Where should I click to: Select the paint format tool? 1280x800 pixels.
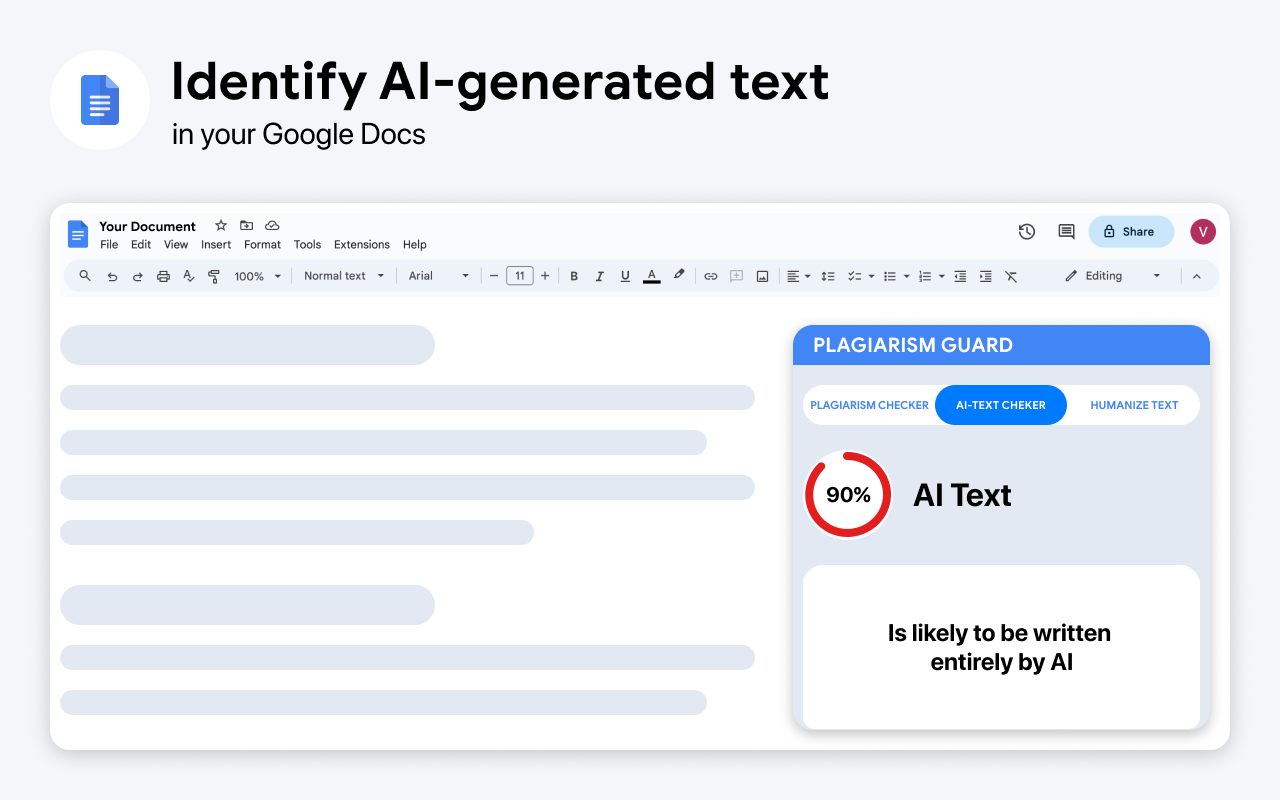(x=214, y=276)
